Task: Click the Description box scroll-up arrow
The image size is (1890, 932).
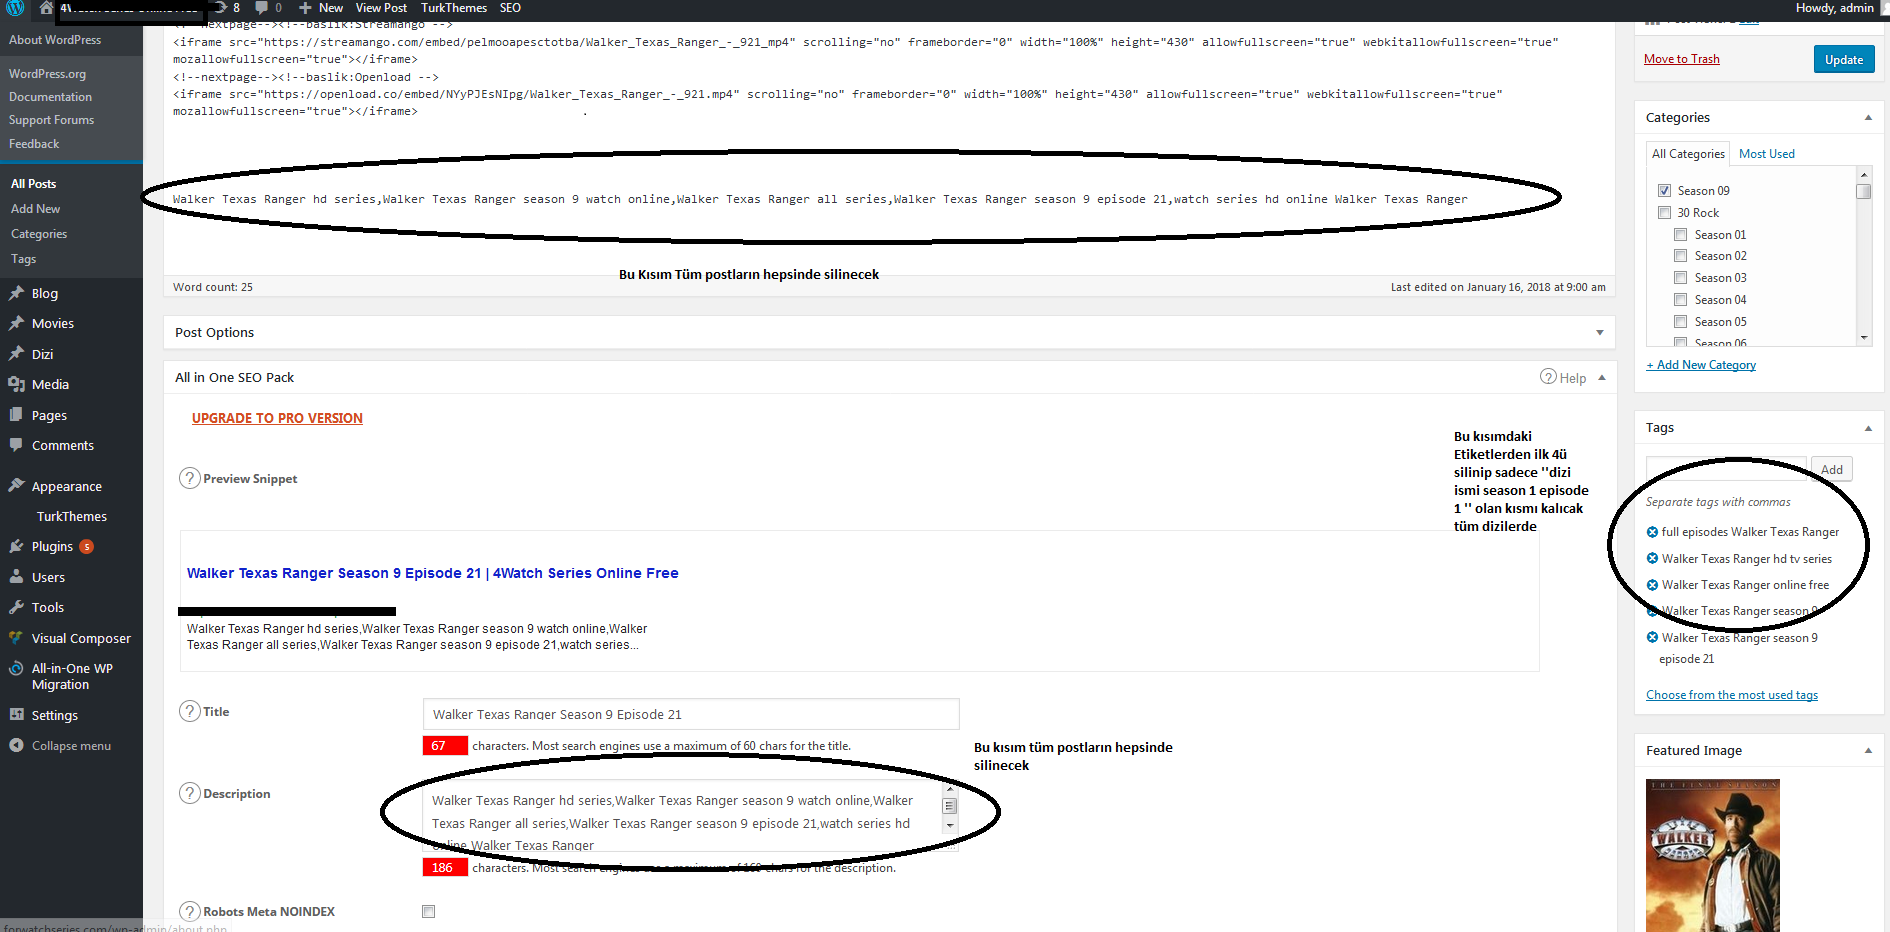Action: (x=950, y=789)
